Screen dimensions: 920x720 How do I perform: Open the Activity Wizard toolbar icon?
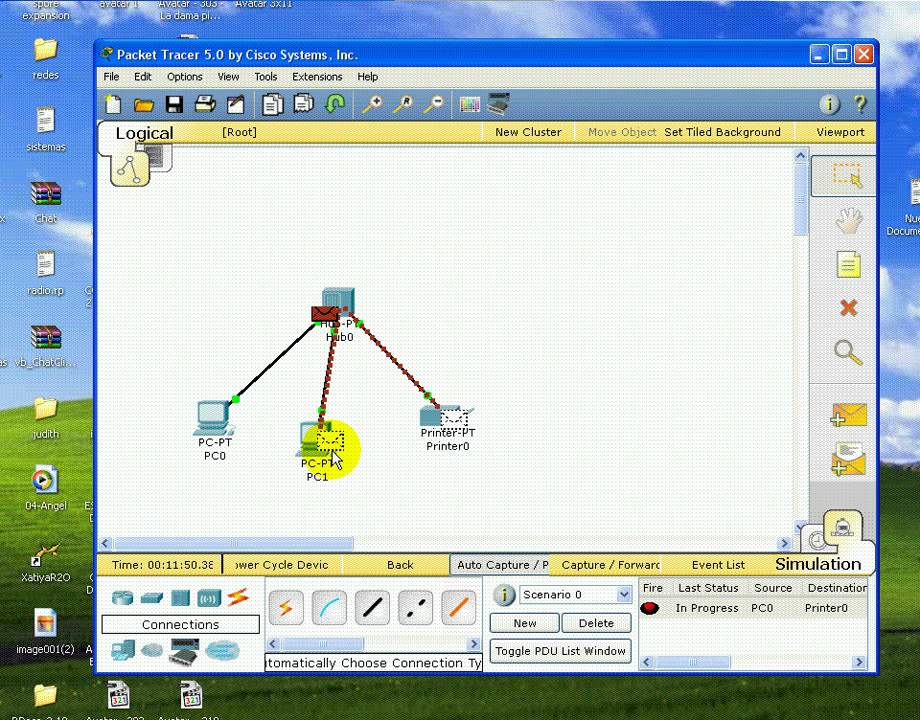click(x=235, y=104)
